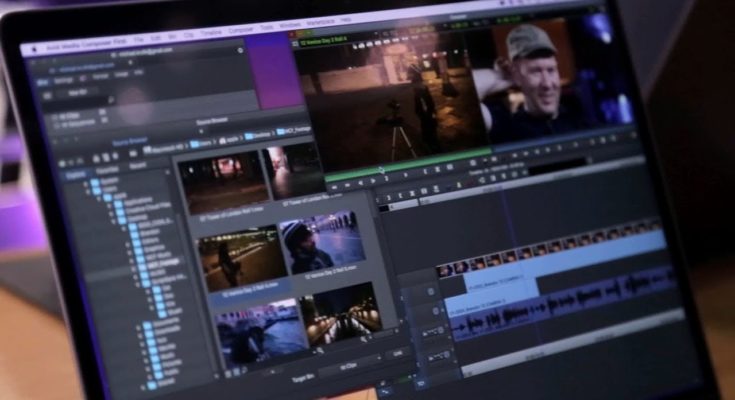
Task: Select the night lights walkway clip thumbnail
Action: [340, 313]
